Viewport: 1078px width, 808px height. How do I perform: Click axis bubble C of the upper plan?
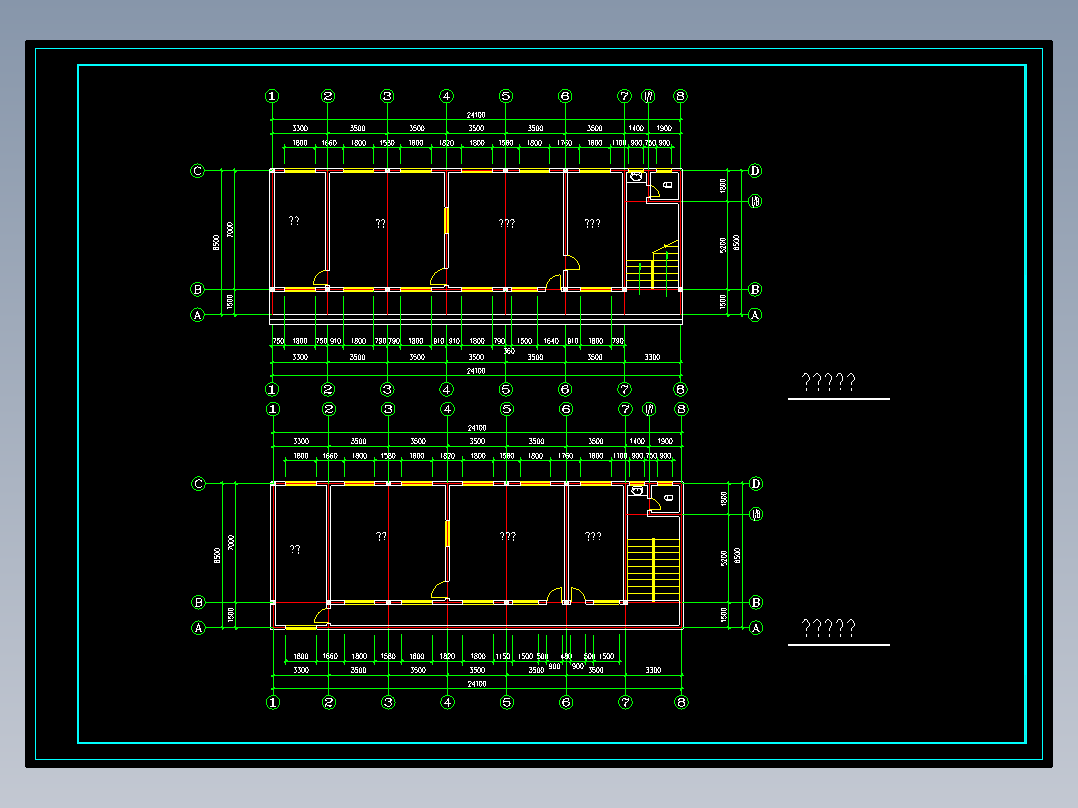(197, 171)
